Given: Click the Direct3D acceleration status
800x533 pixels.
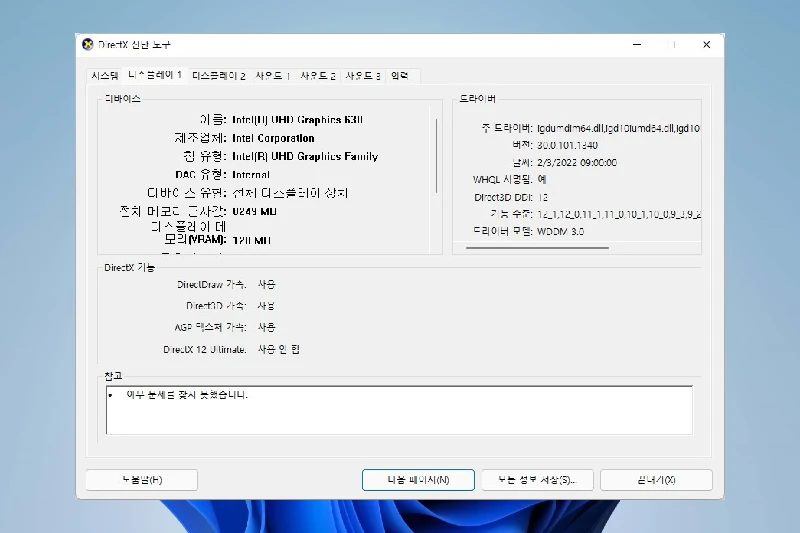Looking at the screenshot, I should click(266, 306).
